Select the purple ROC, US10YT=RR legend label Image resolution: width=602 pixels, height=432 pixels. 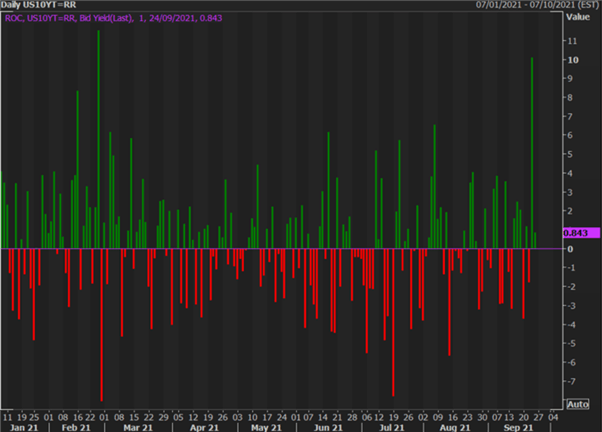coord(114,18)
